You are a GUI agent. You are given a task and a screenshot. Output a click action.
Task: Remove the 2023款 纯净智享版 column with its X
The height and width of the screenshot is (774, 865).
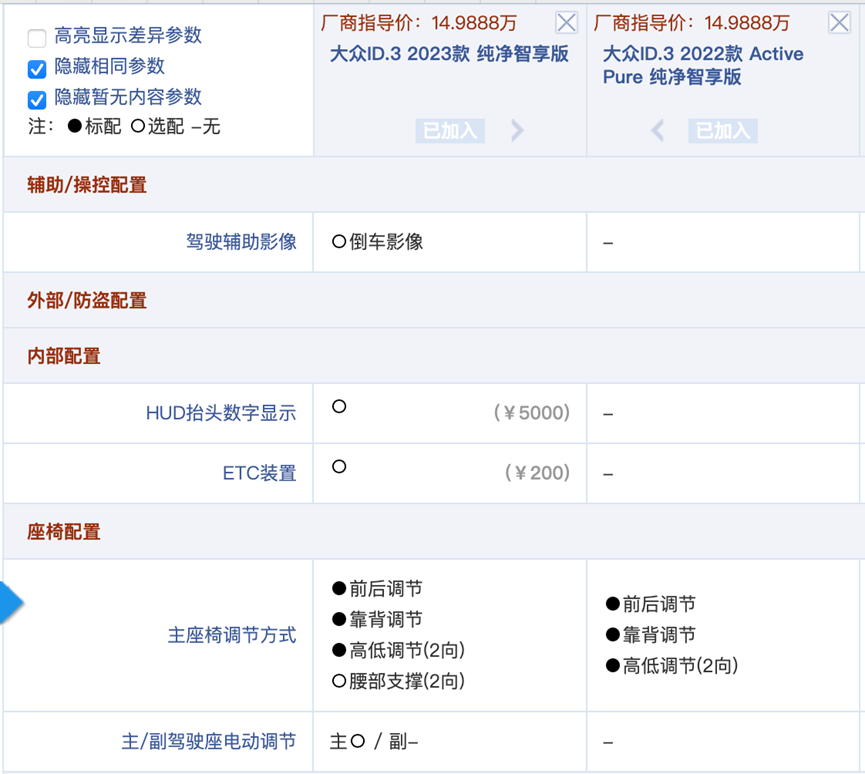(566, 23)
